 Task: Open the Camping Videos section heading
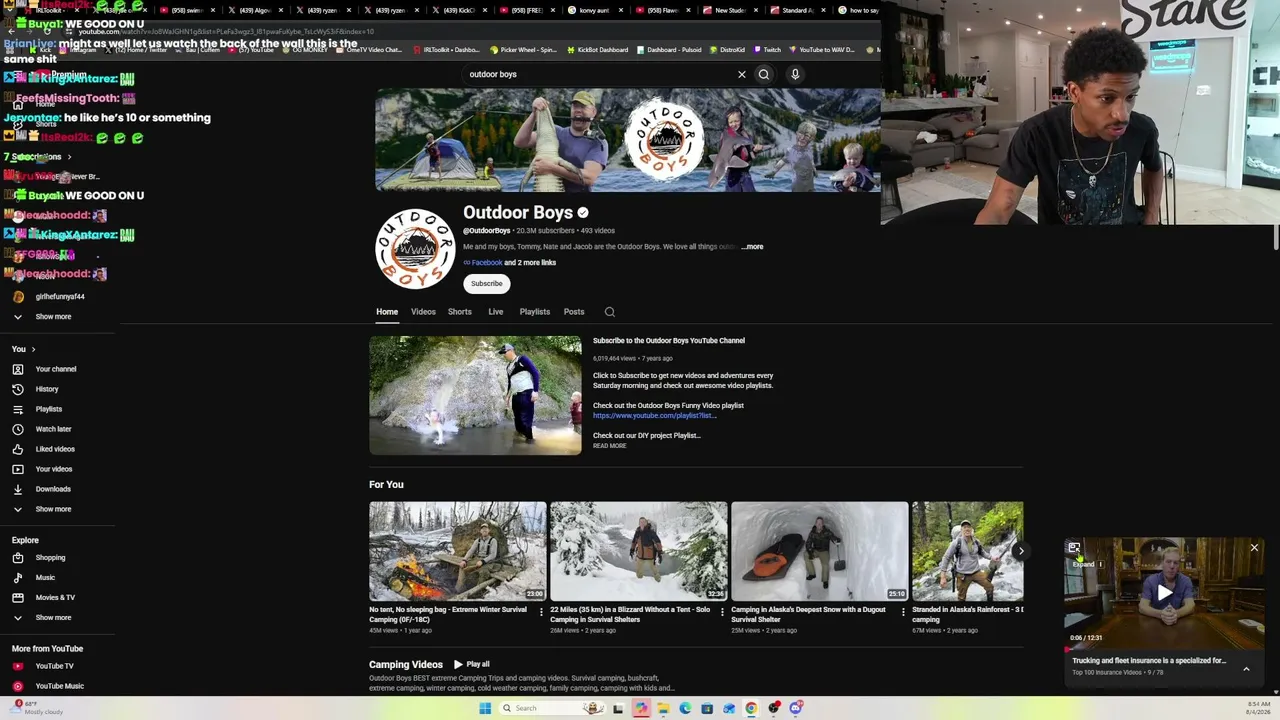click(406, 664)
